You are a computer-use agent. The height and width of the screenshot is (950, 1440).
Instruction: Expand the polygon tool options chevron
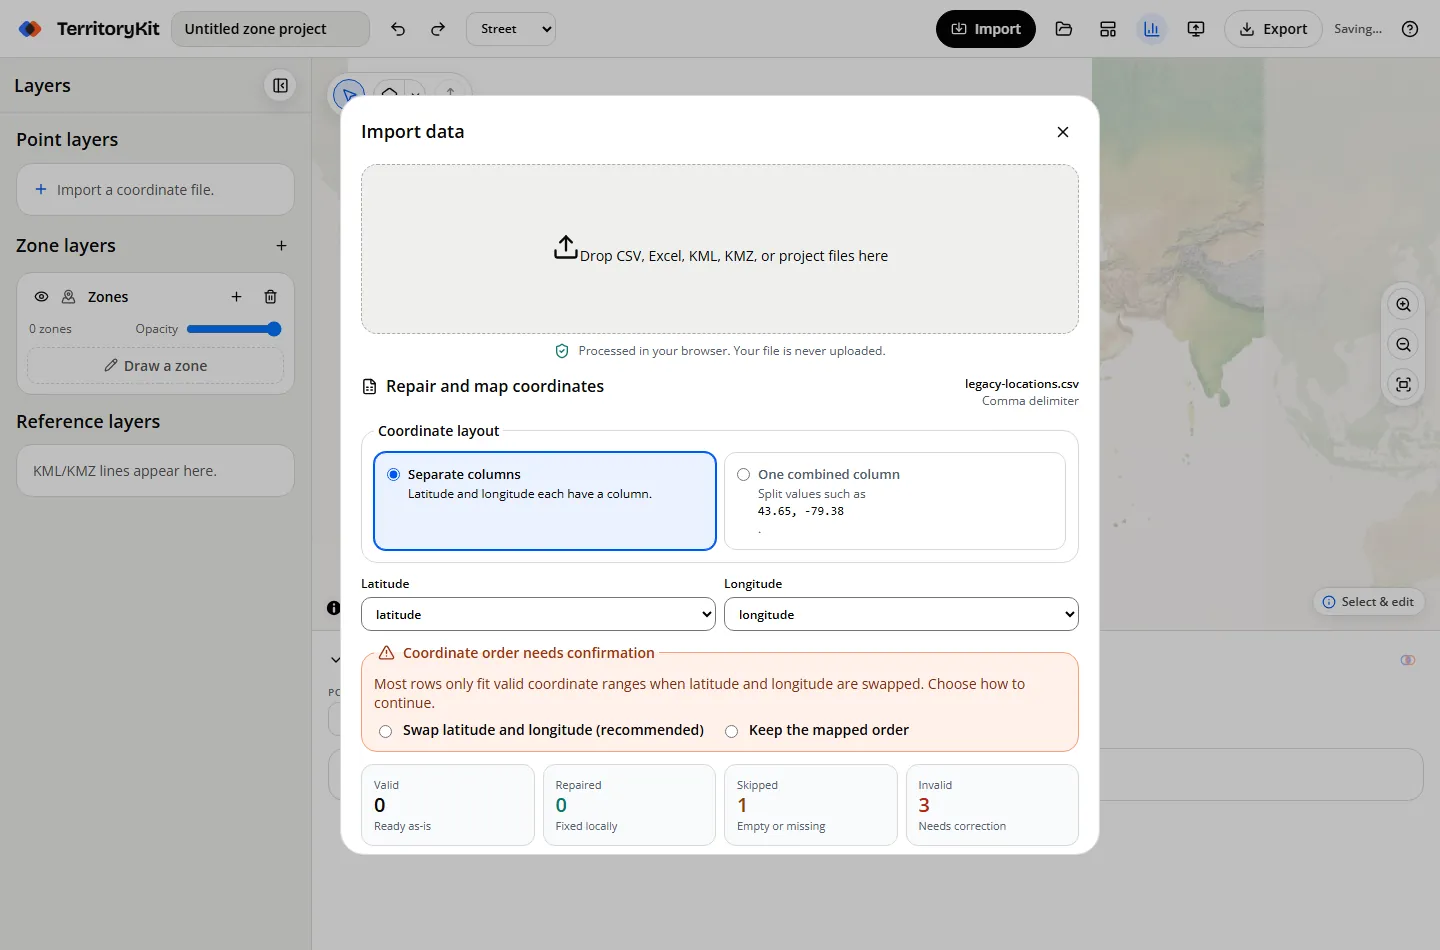click(x=415, y=94)
